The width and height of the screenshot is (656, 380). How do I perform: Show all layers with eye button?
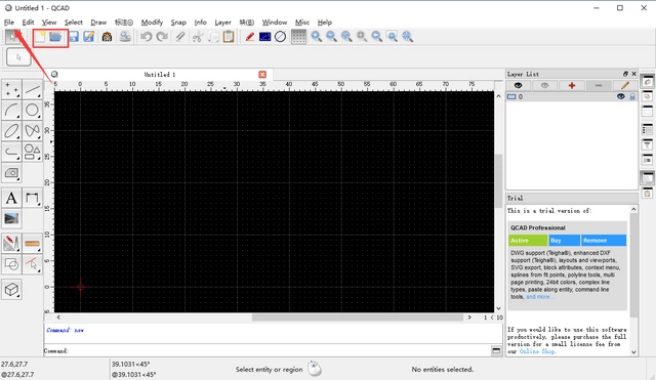point(518,85)
